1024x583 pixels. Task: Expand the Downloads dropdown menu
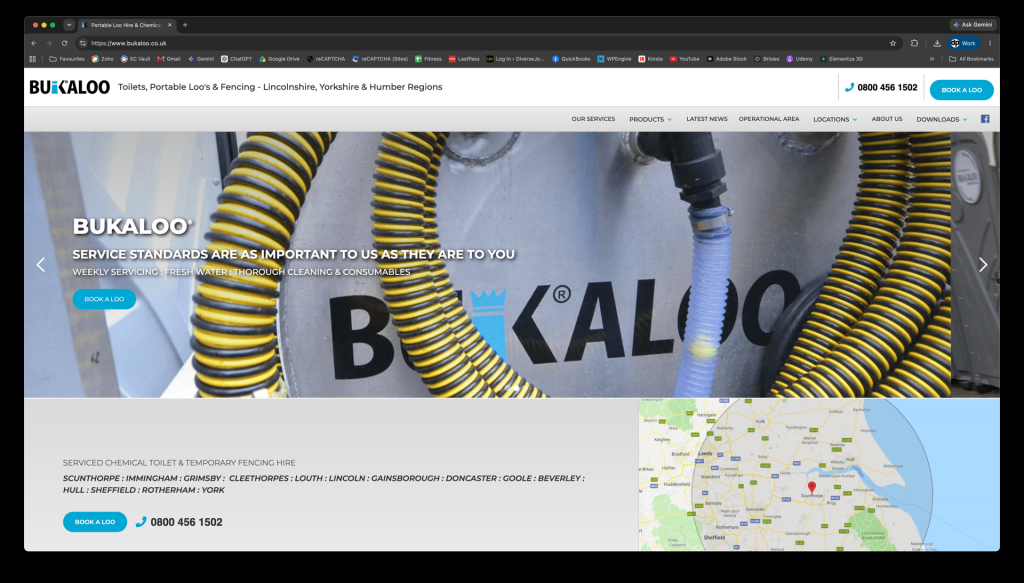pos(942,119)
